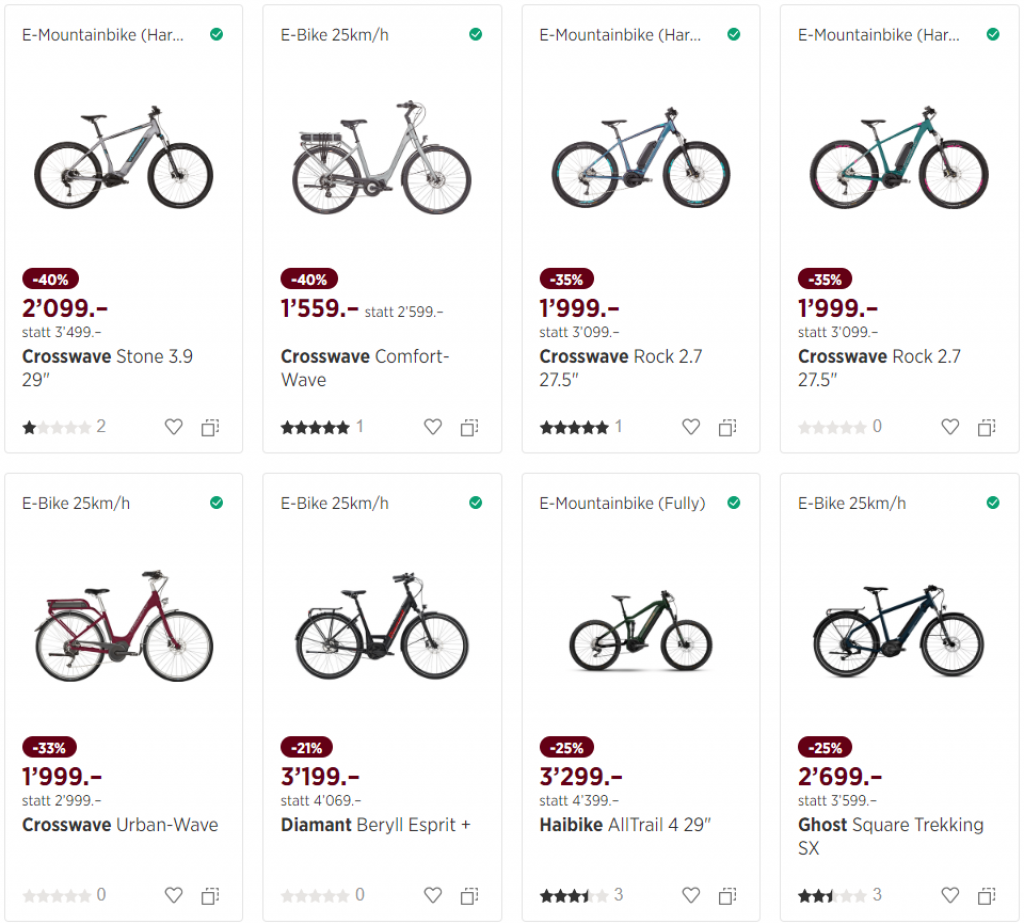Click five-star rating of Crosswave Comfort-Wave
Screen dimensions: 1024x924
(315, 427)
